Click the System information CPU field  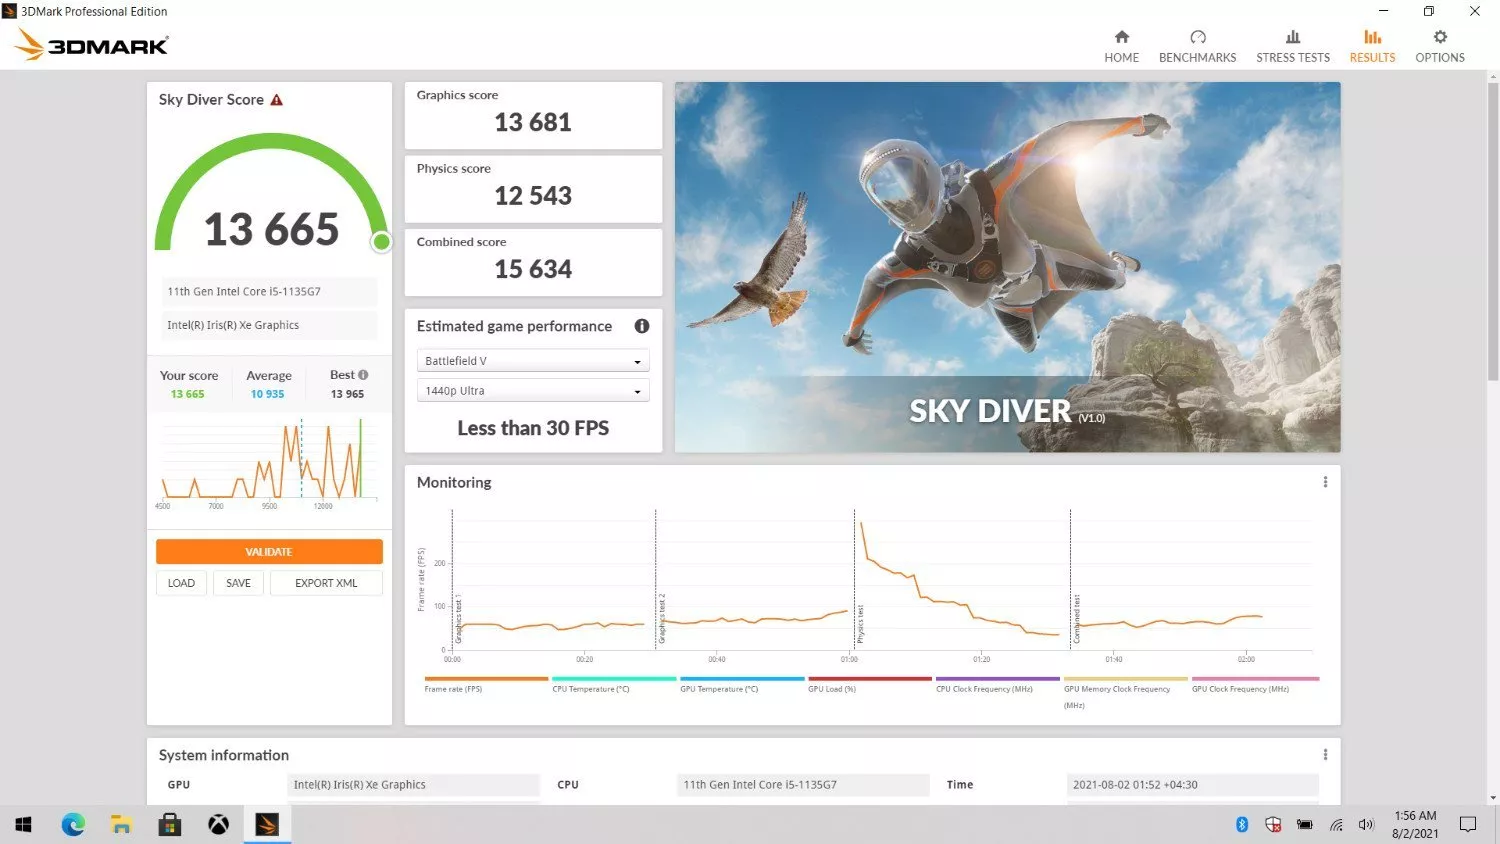pyautogui.click(x=803, y=785)
